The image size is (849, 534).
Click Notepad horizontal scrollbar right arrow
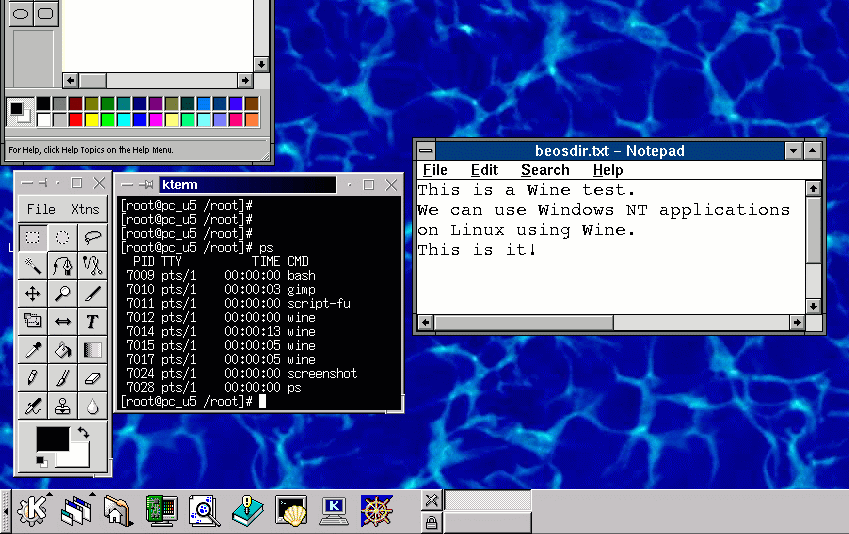pyautogui.click(x=796, y=323)
